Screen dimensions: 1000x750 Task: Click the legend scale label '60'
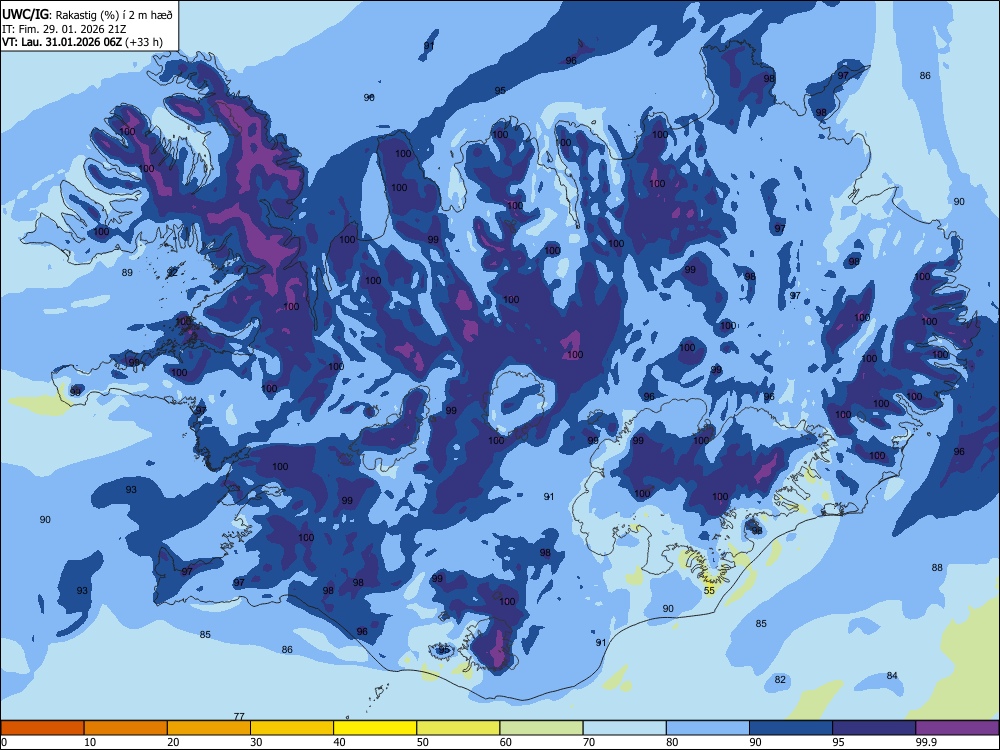pos(506,742)
